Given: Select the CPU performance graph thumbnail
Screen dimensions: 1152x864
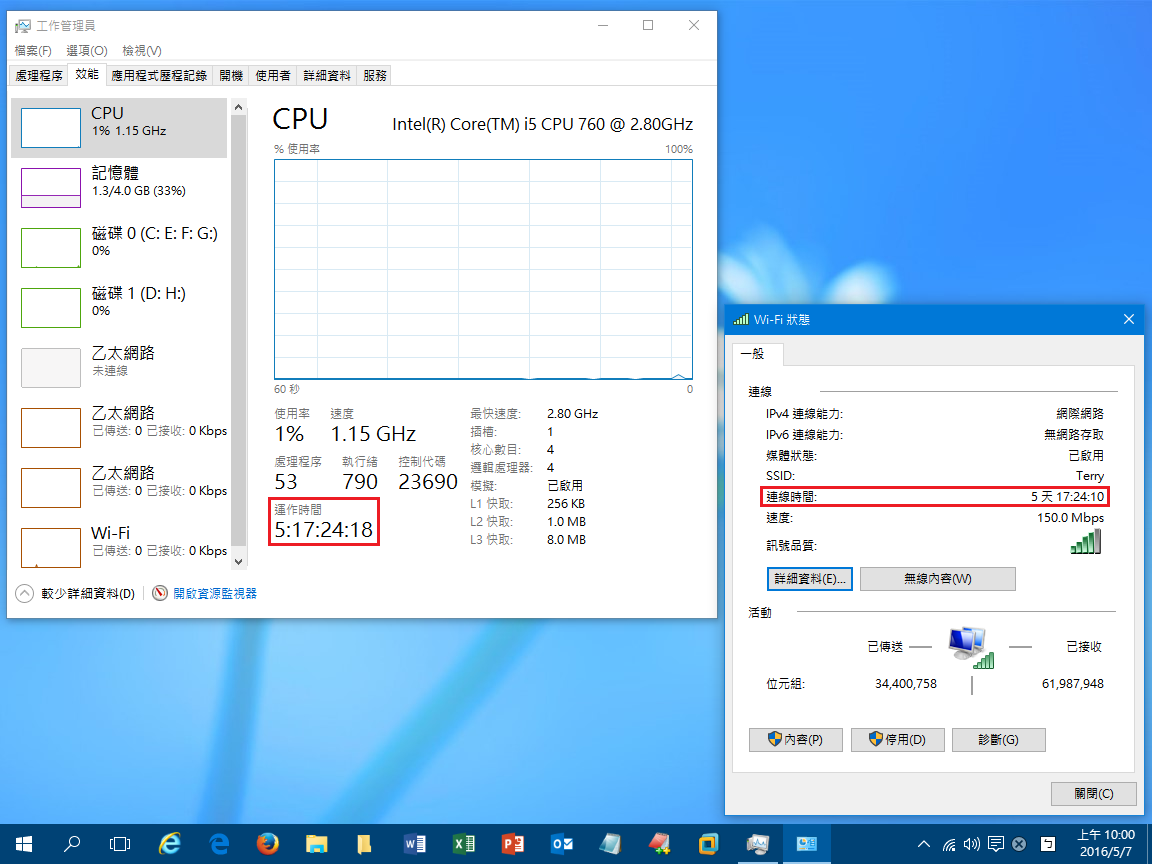Looking at the screenshot, I should (x=51, y=128).
